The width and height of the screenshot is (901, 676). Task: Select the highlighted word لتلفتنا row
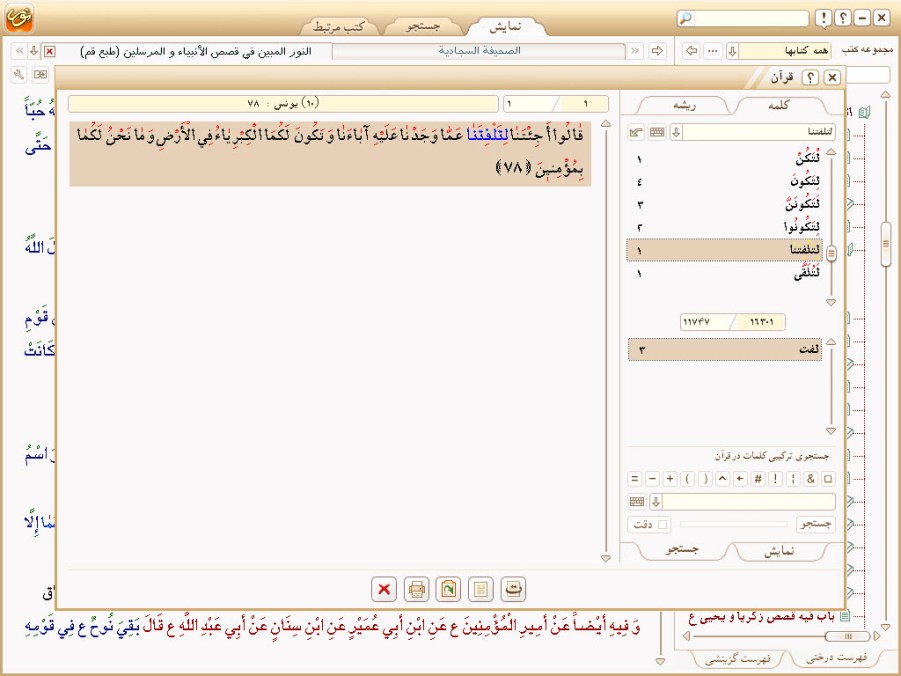(x=725, y=250)
